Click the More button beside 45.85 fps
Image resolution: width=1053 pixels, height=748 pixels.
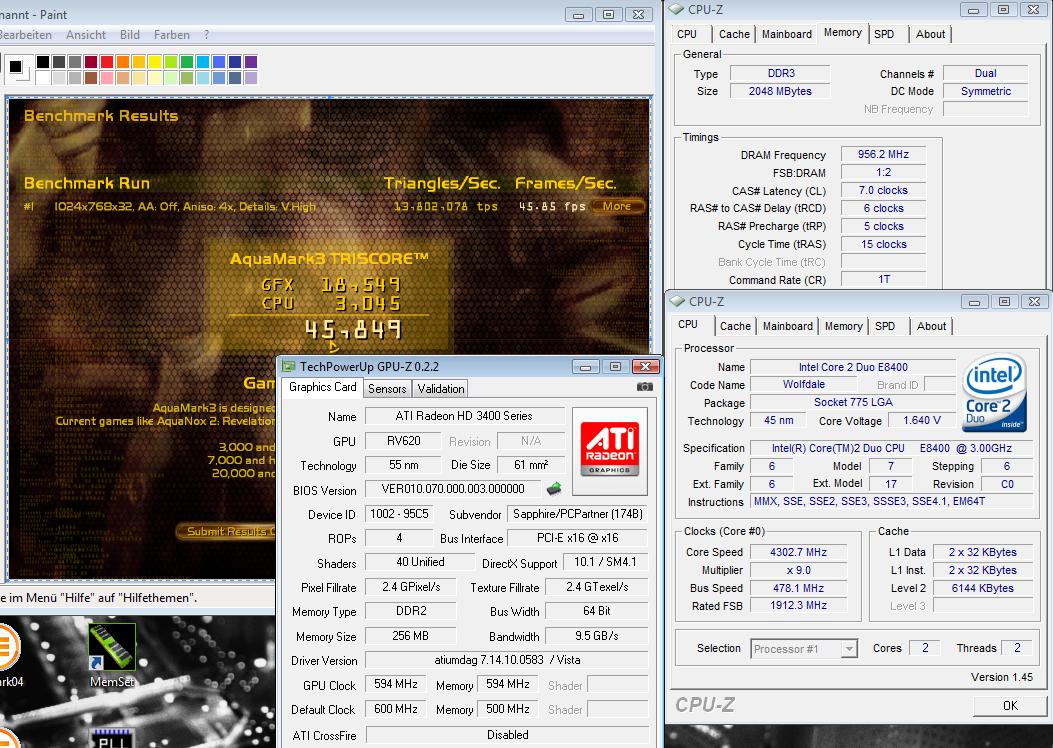[617, 206]
